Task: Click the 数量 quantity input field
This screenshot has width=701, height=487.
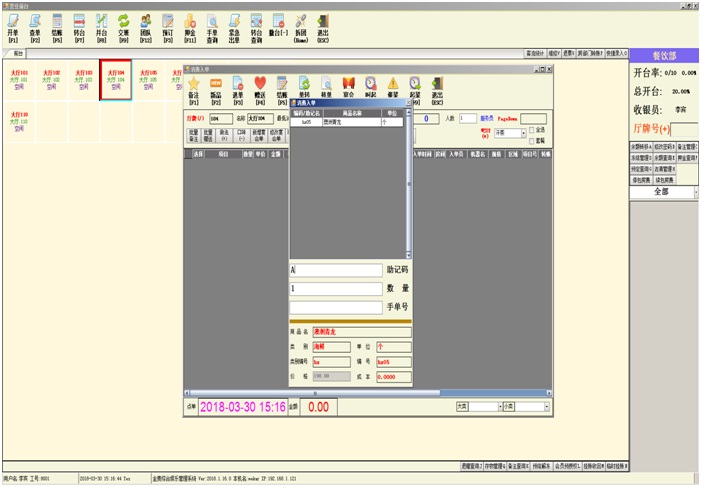Action: (335, 288)
